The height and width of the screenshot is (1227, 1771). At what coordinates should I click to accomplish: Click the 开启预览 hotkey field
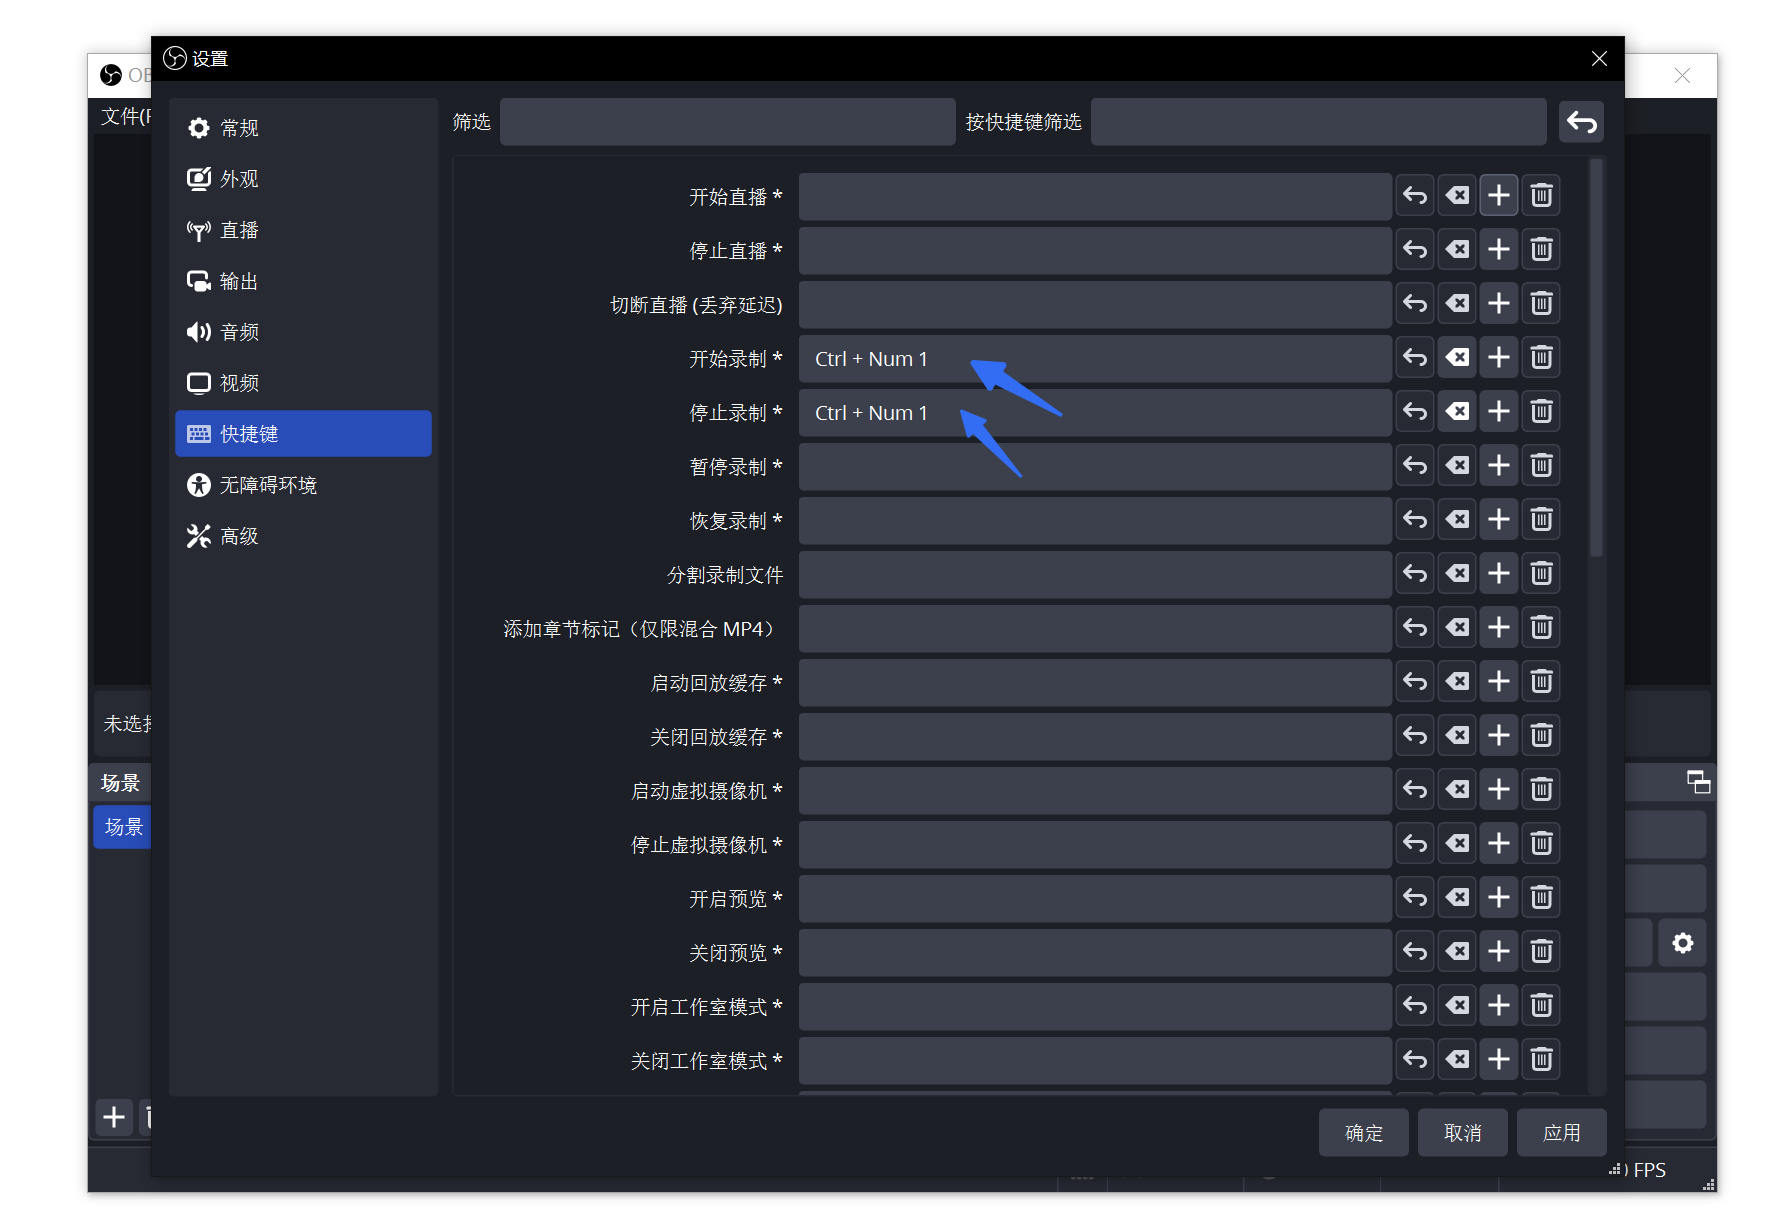coord(1095,898)
